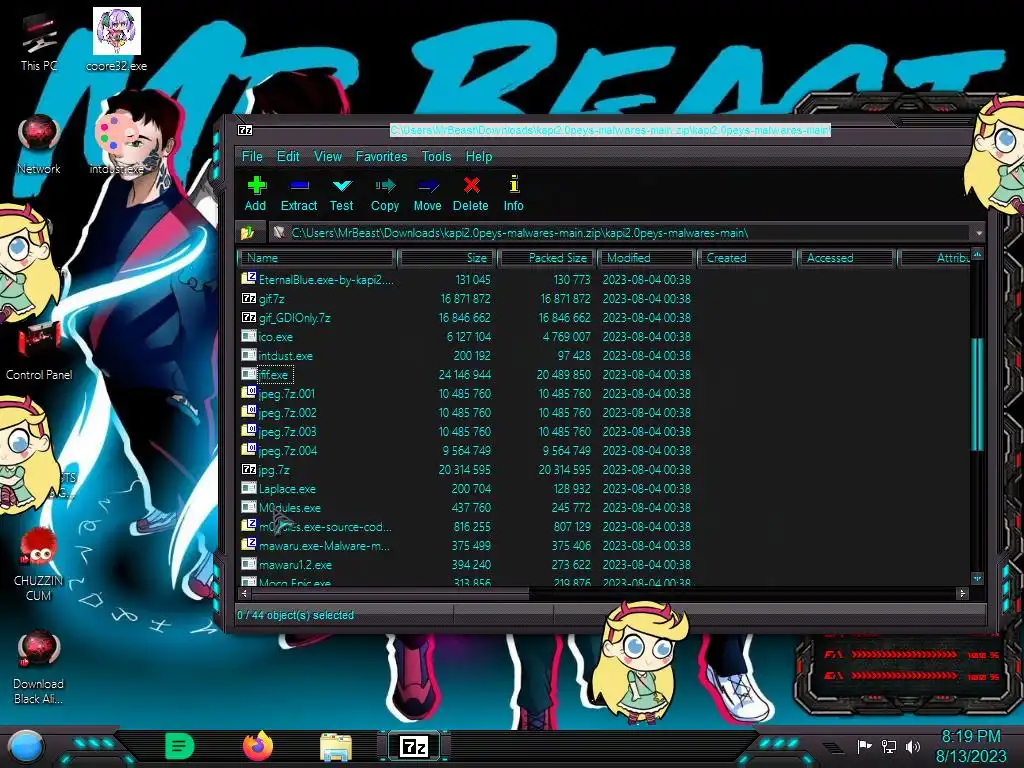Open the Favorites menu
The height and width of the screenshot is (768, 1024).
click(x=381, y=157)
